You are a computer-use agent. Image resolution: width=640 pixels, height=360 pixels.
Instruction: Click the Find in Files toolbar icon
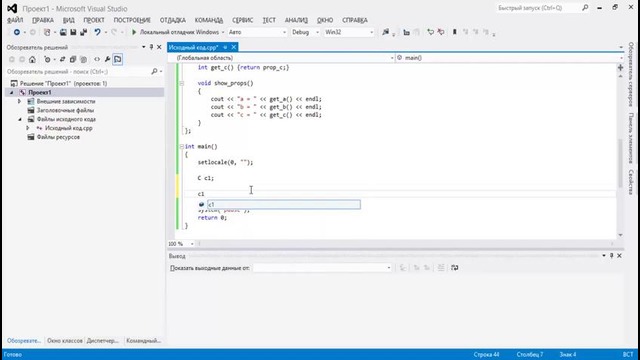tap(385, 32)
